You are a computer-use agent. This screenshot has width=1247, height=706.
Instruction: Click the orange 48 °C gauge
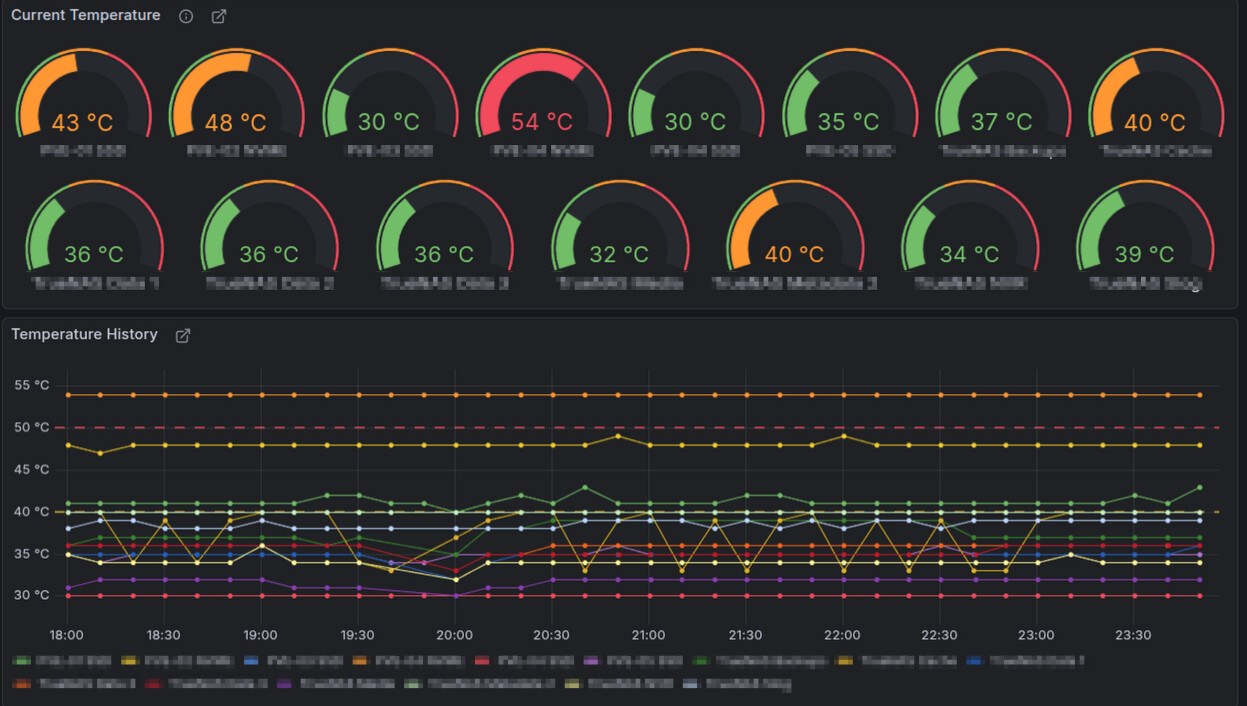click(x=235, y=98)
